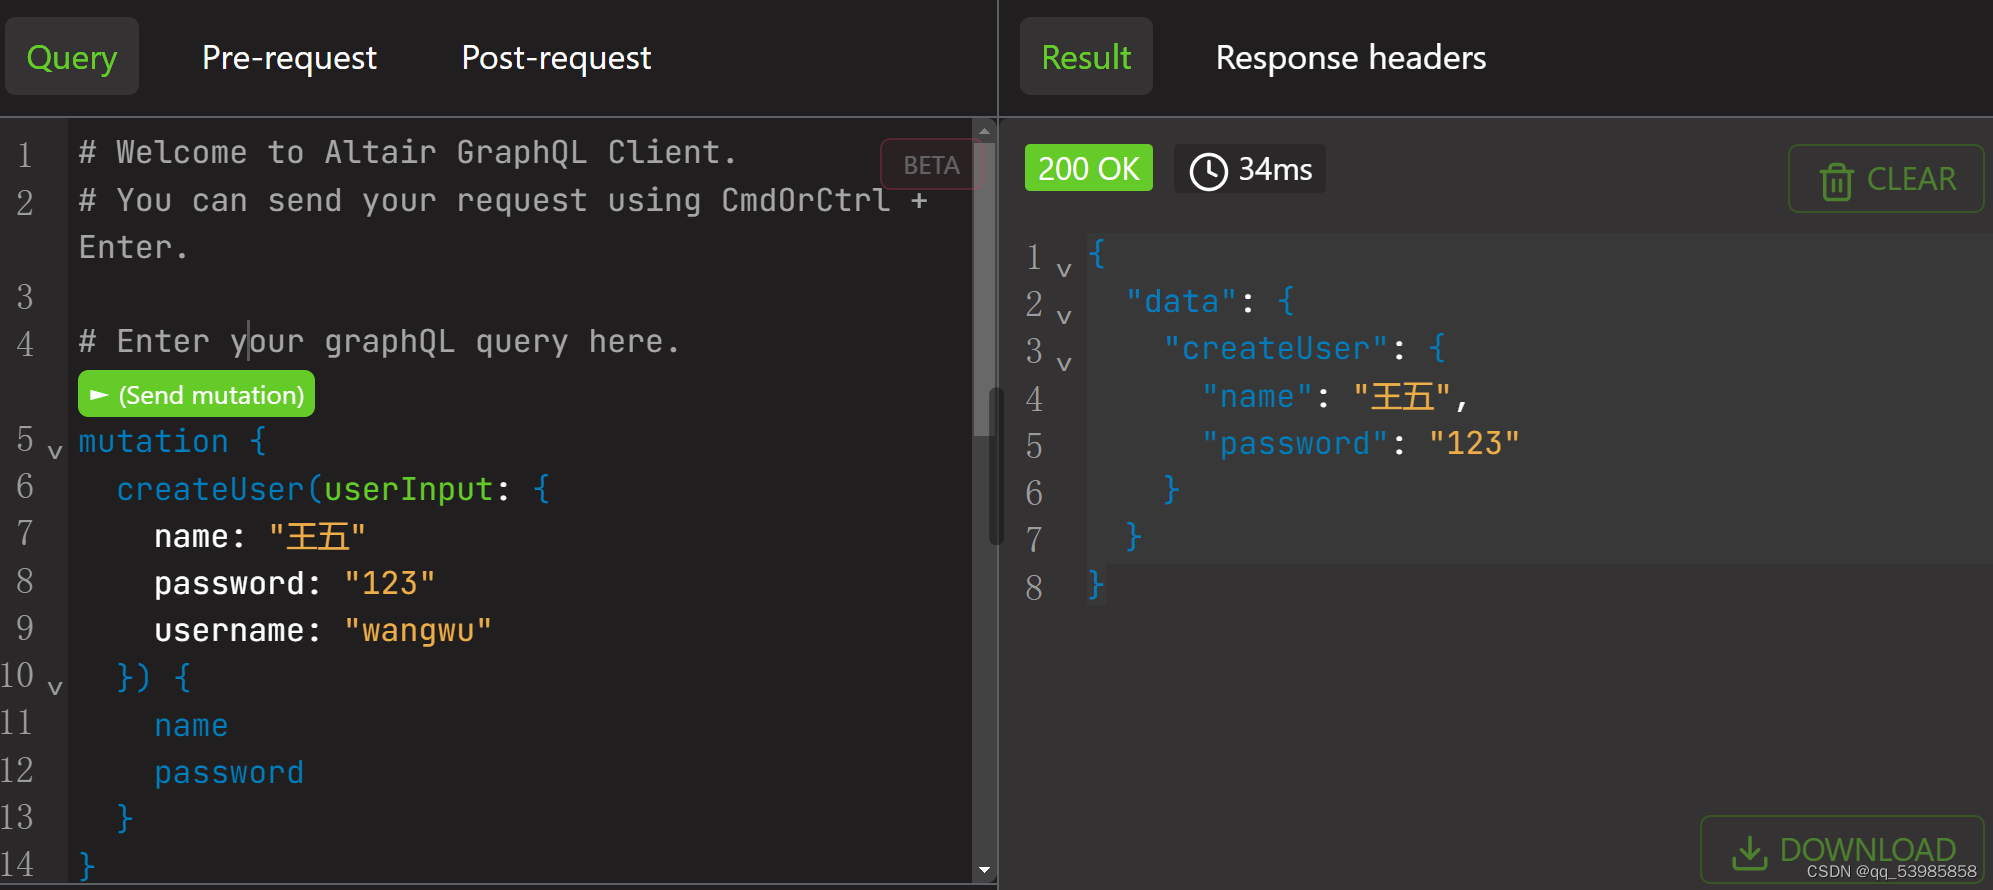The image size is (1993, 890).
Task: Collapse the root object fold arrow in result
Action: (1064, 270)
